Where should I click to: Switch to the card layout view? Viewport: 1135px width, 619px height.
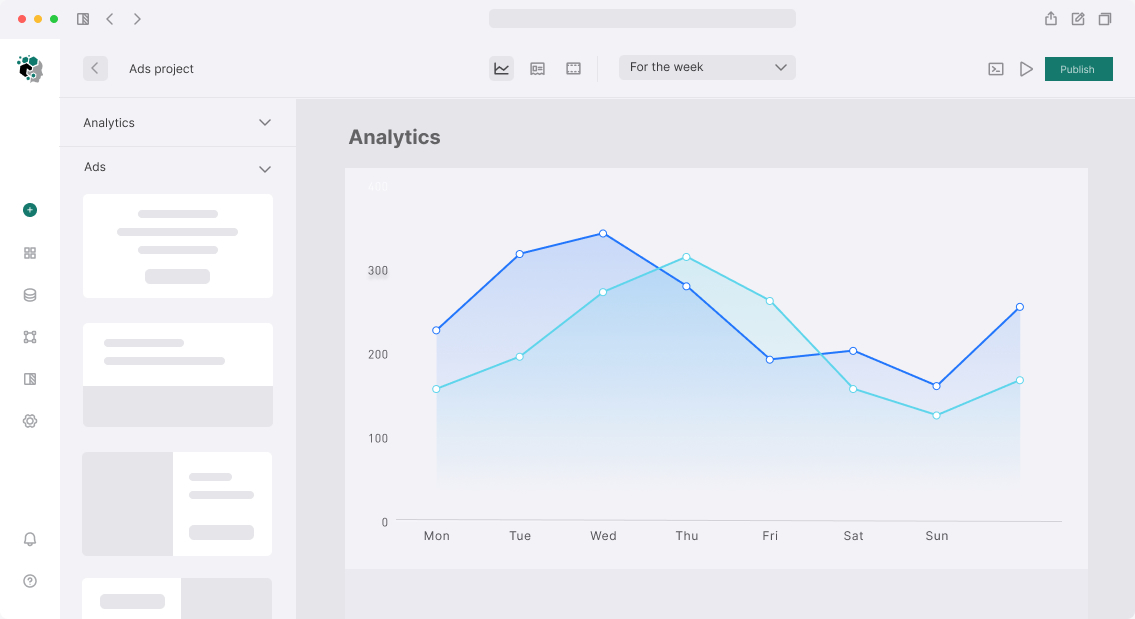point(537,68)
